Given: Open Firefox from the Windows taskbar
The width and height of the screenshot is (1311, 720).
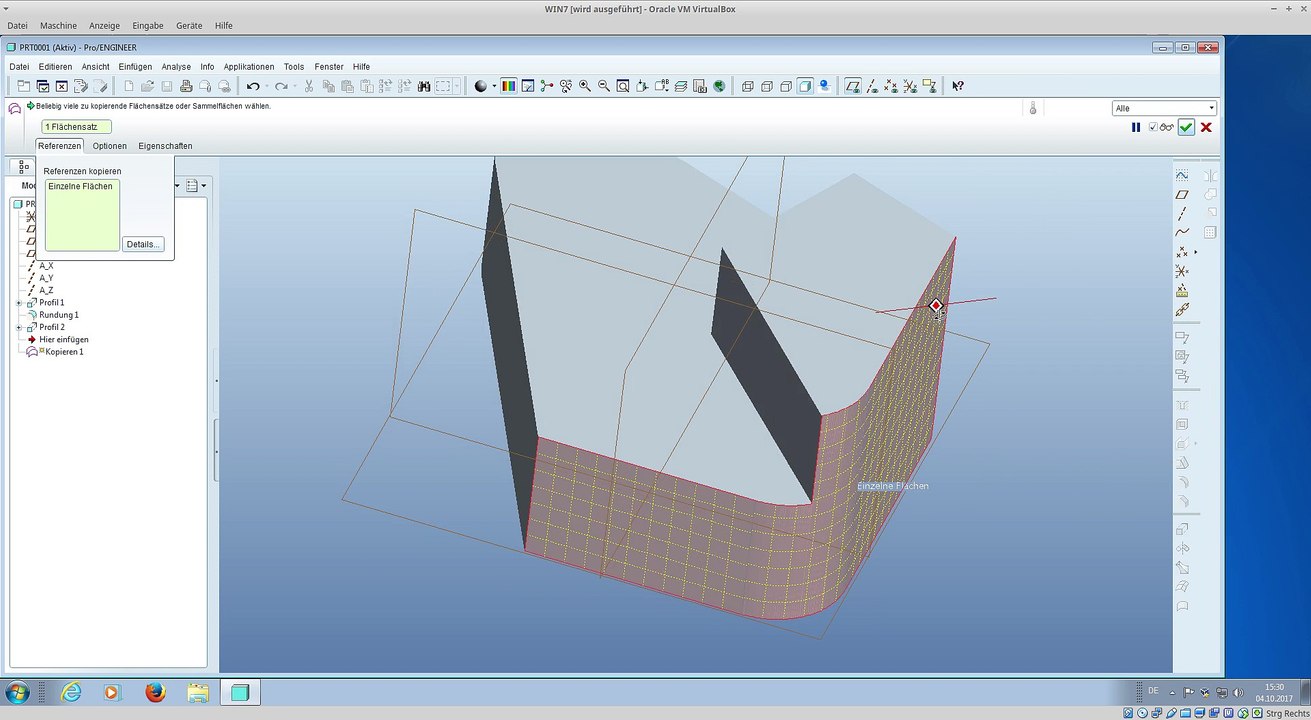Looking at the screenshot, I should coord(154,692).
